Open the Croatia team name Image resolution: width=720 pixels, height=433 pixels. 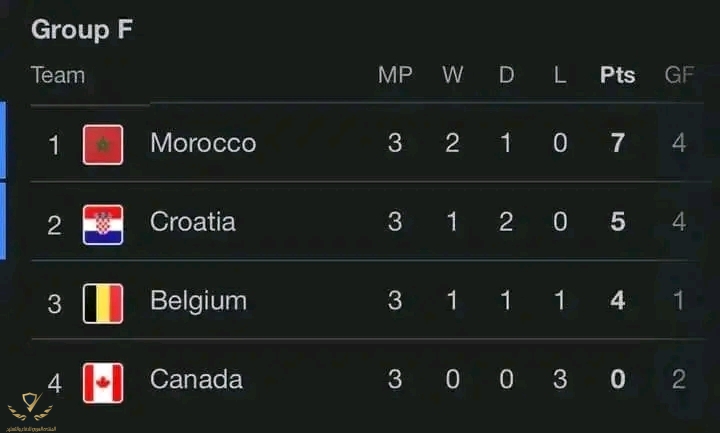click(192, 222)
